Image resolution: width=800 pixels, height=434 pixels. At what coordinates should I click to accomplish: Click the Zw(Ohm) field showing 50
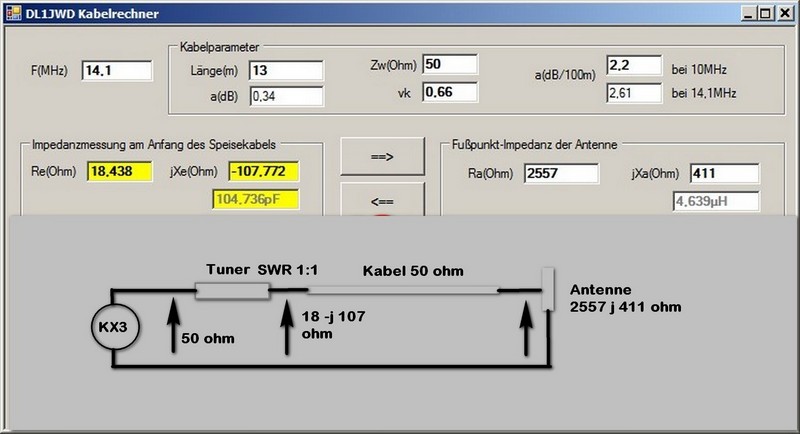[x=450, y=64]
